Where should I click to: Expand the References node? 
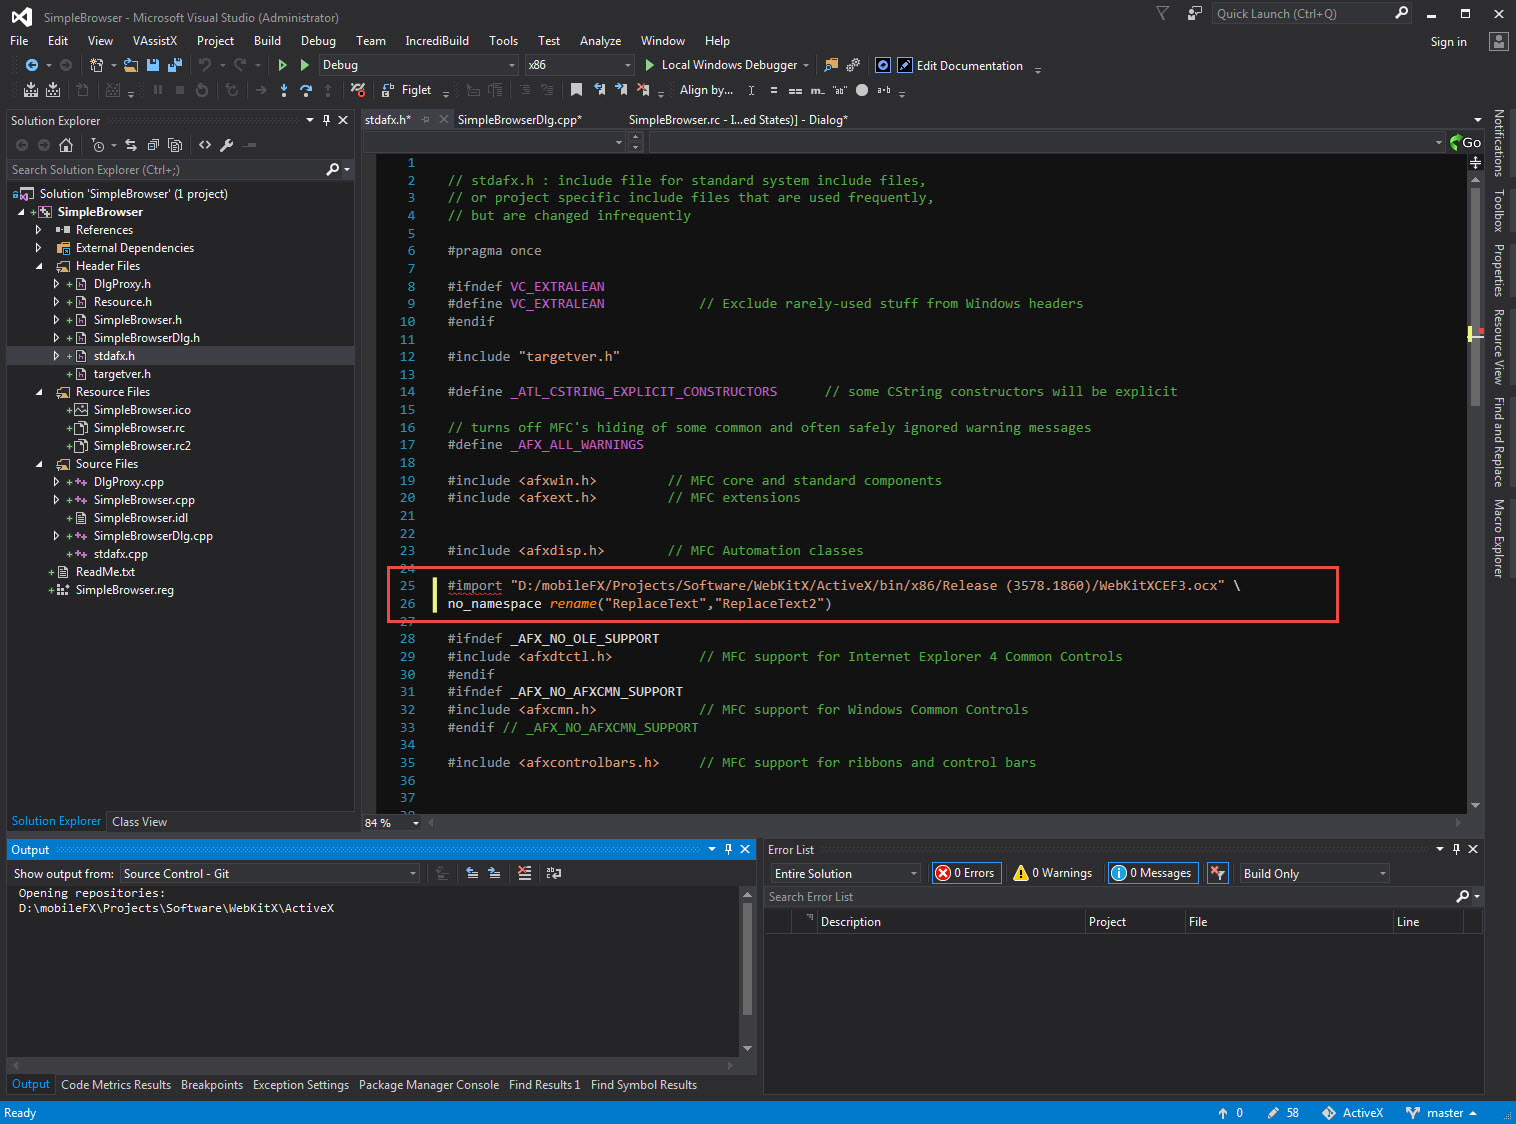click(38, 230)
